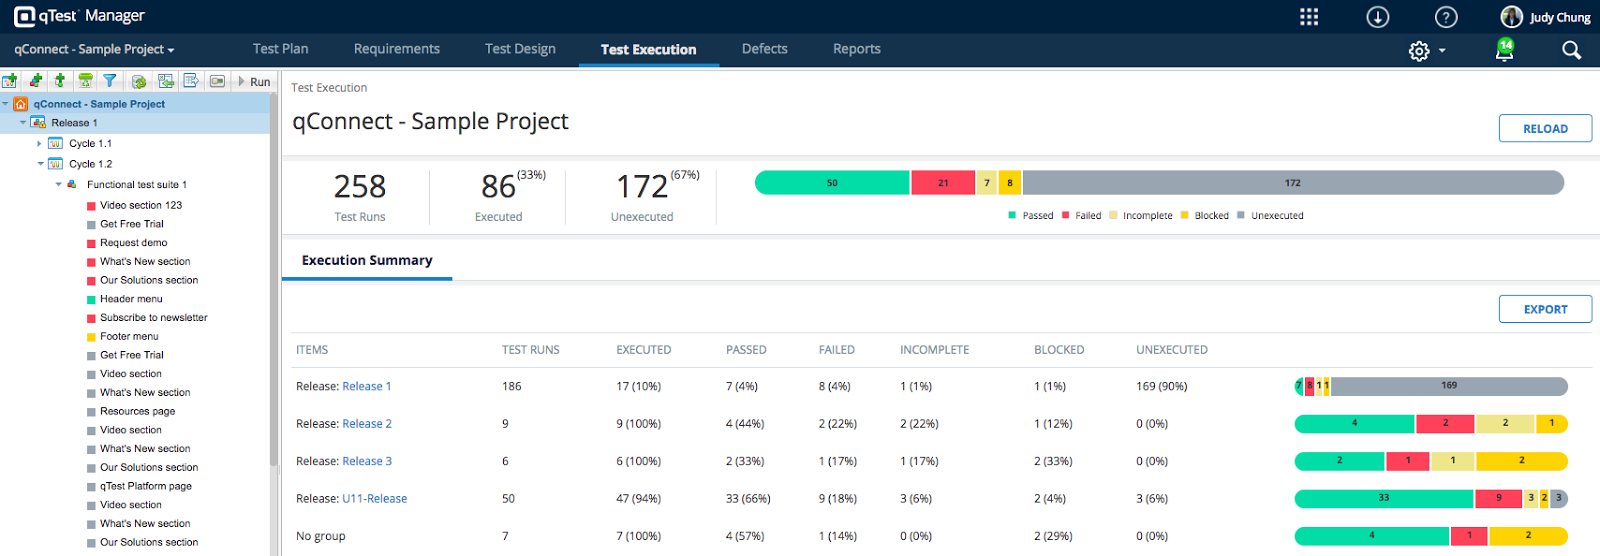Image resolution: width=1600 pixels, height=556 pixels.
Task: Click the add test cycle toolbar icon
Action: pyautogui.click(x=10, y=81)
